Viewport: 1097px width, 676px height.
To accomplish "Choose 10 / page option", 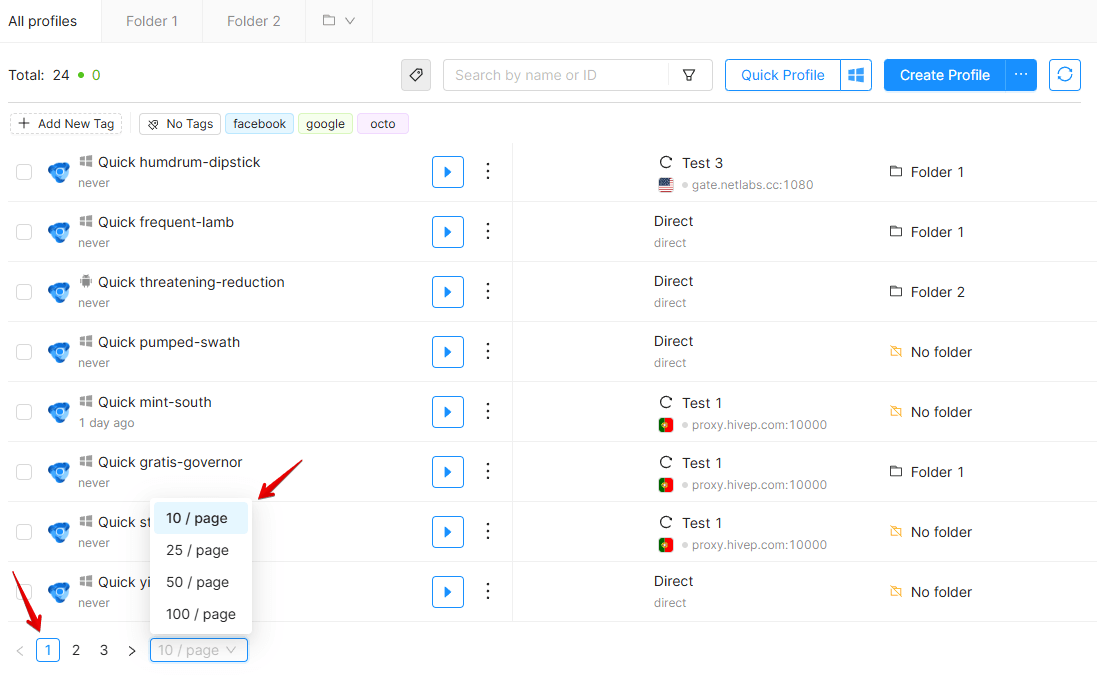I will click(201, 519).
